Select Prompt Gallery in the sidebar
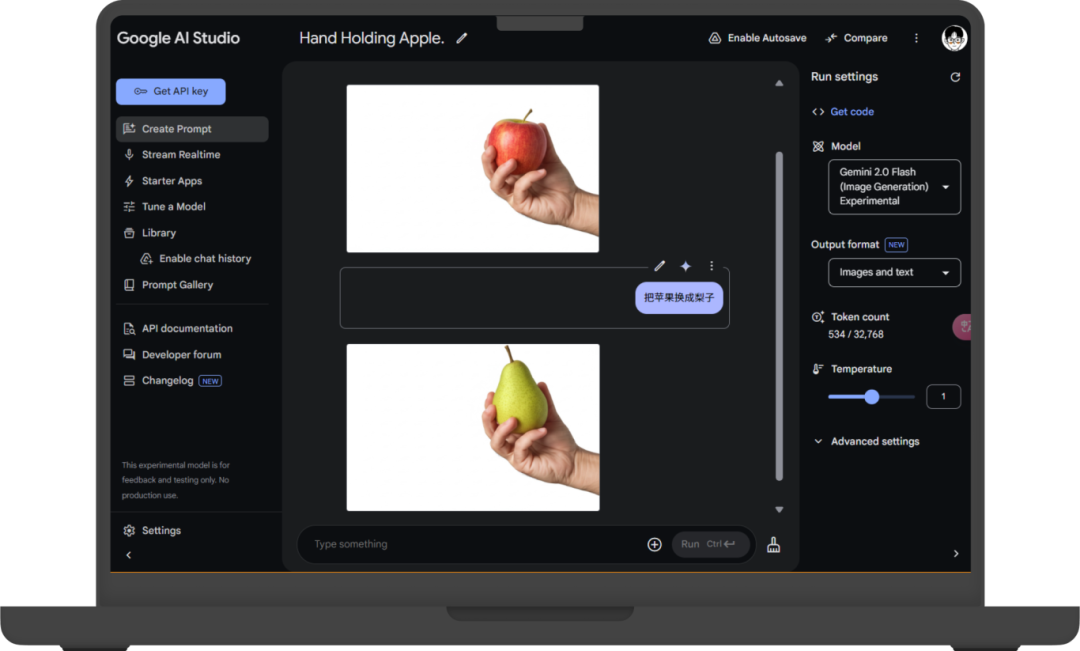This screenshot has width=1080, height=651. 177,285
